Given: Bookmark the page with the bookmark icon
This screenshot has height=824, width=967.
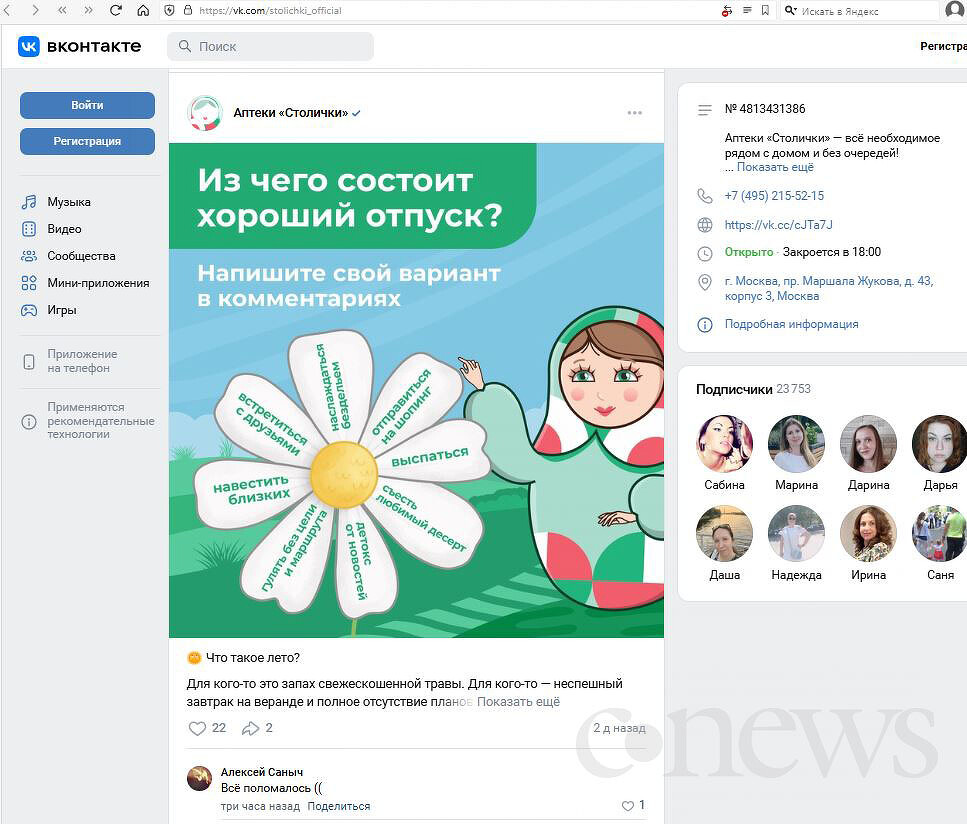Looking at the screenshot, I should point(765,10).
